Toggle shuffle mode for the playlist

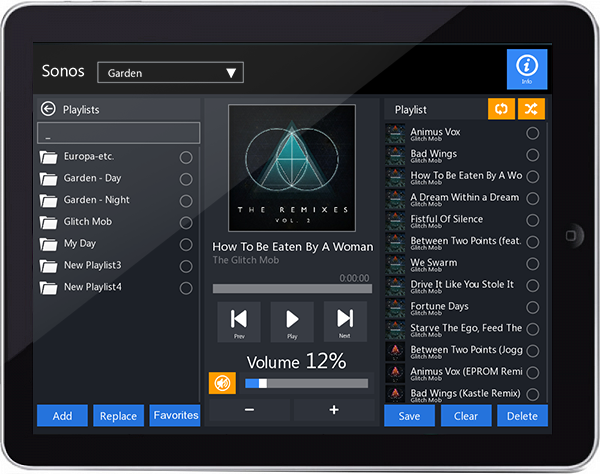tap(531, 109)
